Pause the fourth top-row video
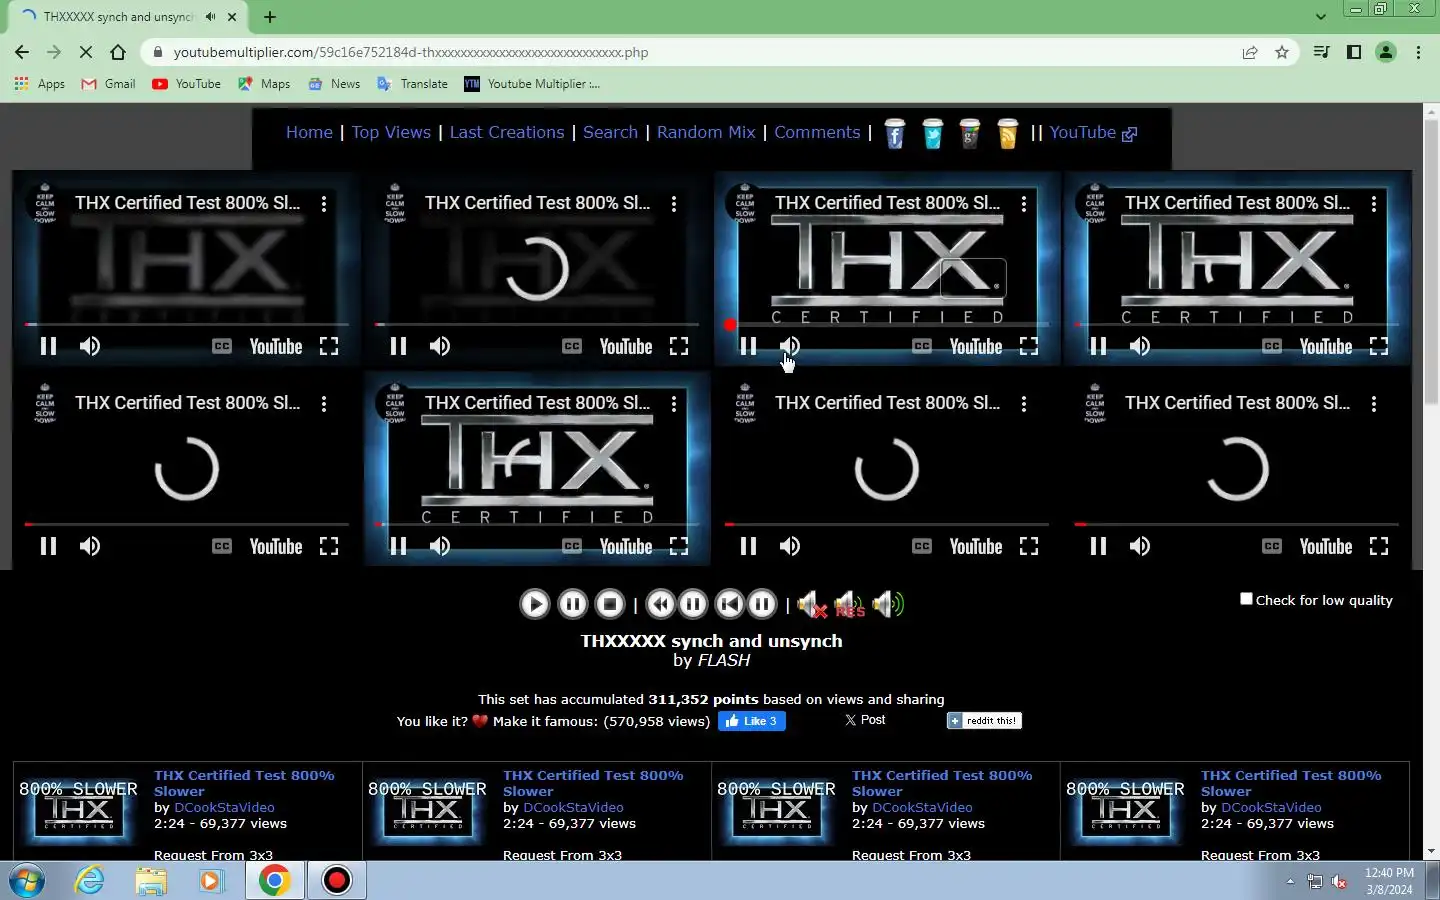 1098,346
